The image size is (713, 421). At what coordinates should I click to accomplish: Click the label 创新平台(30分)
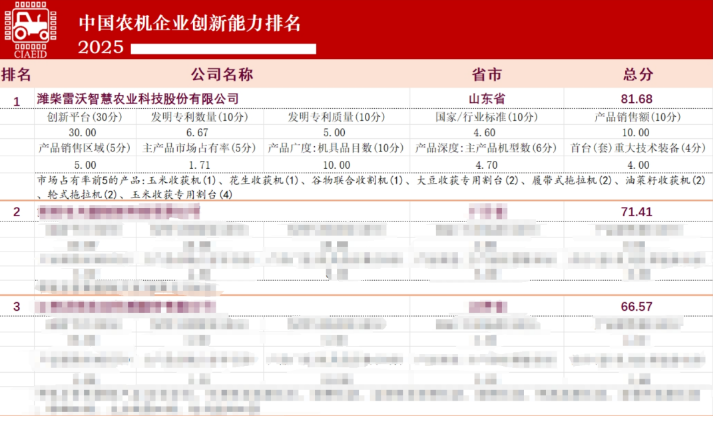85,117
